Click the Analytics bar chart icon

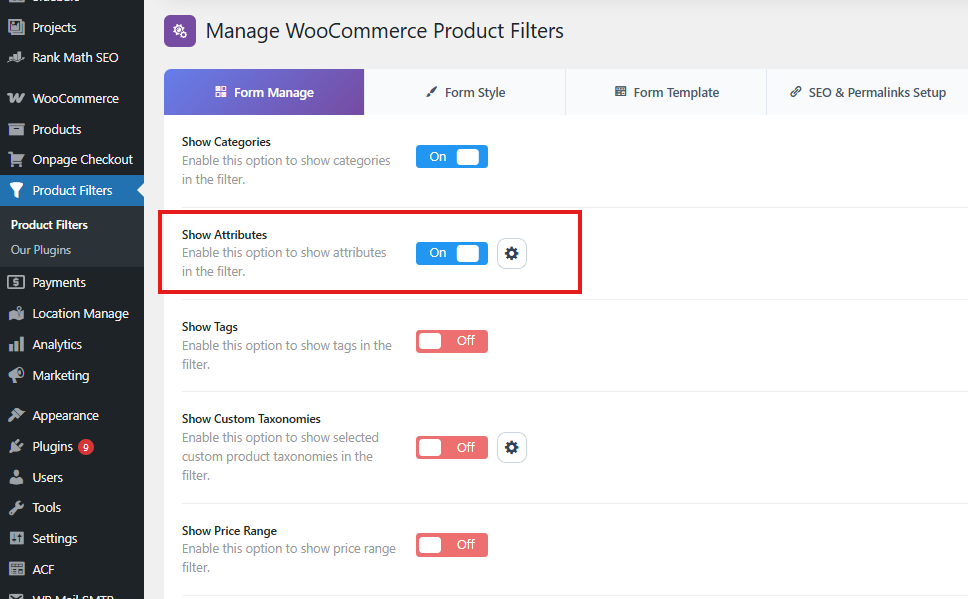[17, 344]
